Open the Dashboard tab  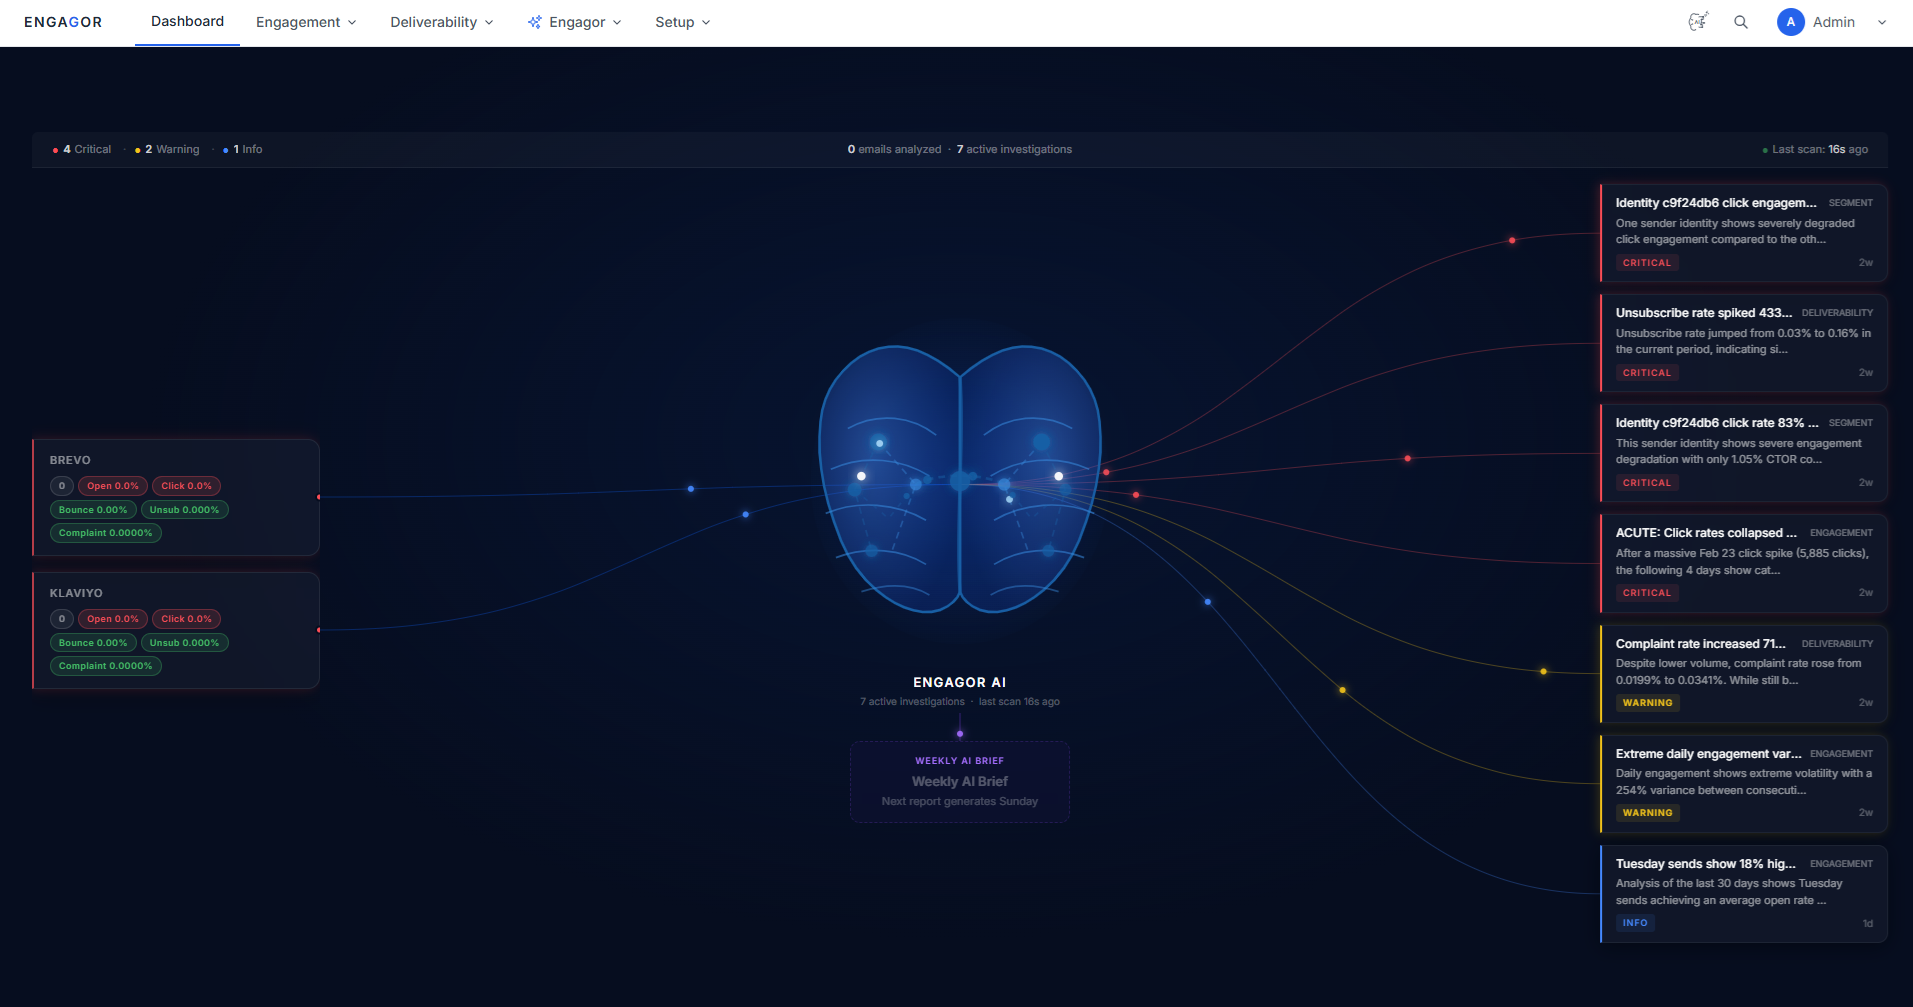(187, 22)
